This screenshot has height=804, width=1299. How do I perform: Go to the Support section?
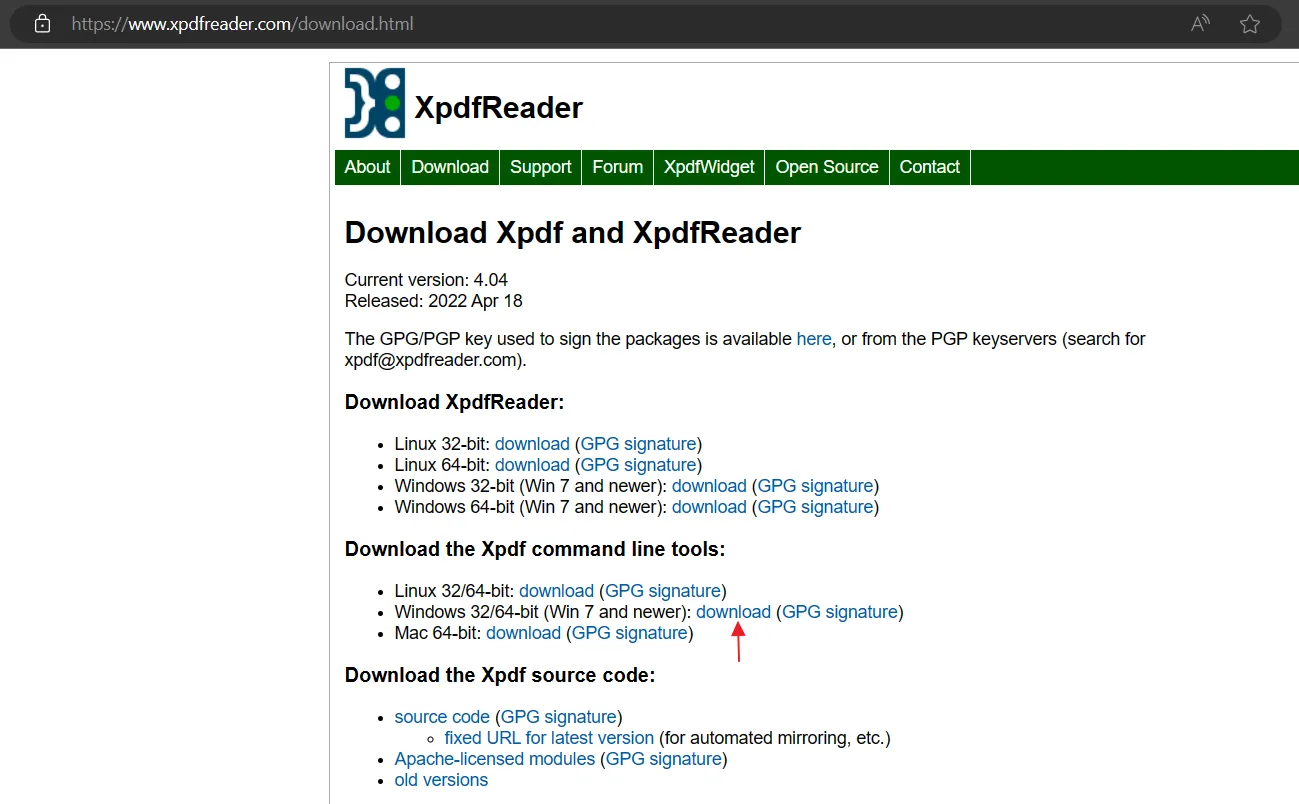[540, 167]
